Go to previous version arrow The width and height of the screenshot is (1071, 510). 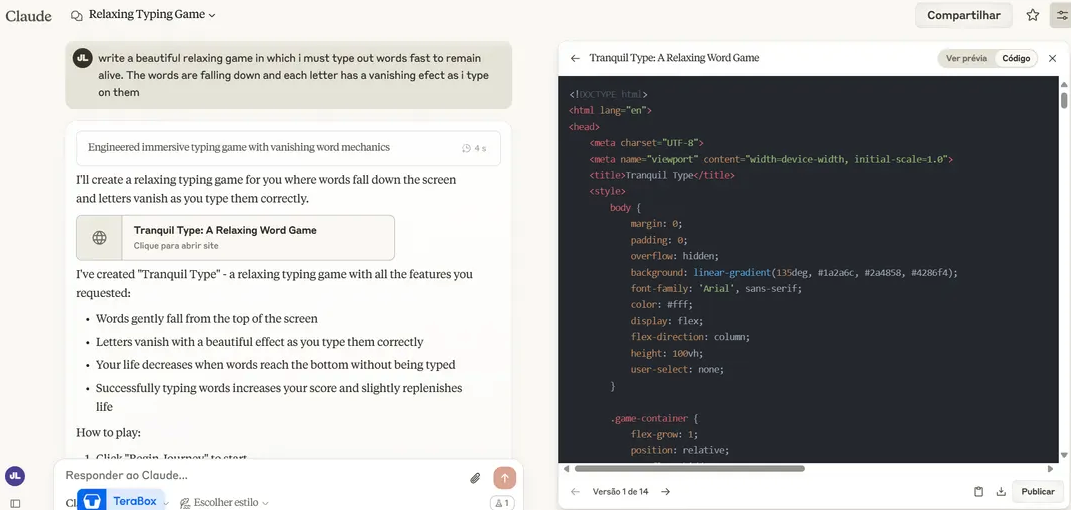[x=575, y=492]
